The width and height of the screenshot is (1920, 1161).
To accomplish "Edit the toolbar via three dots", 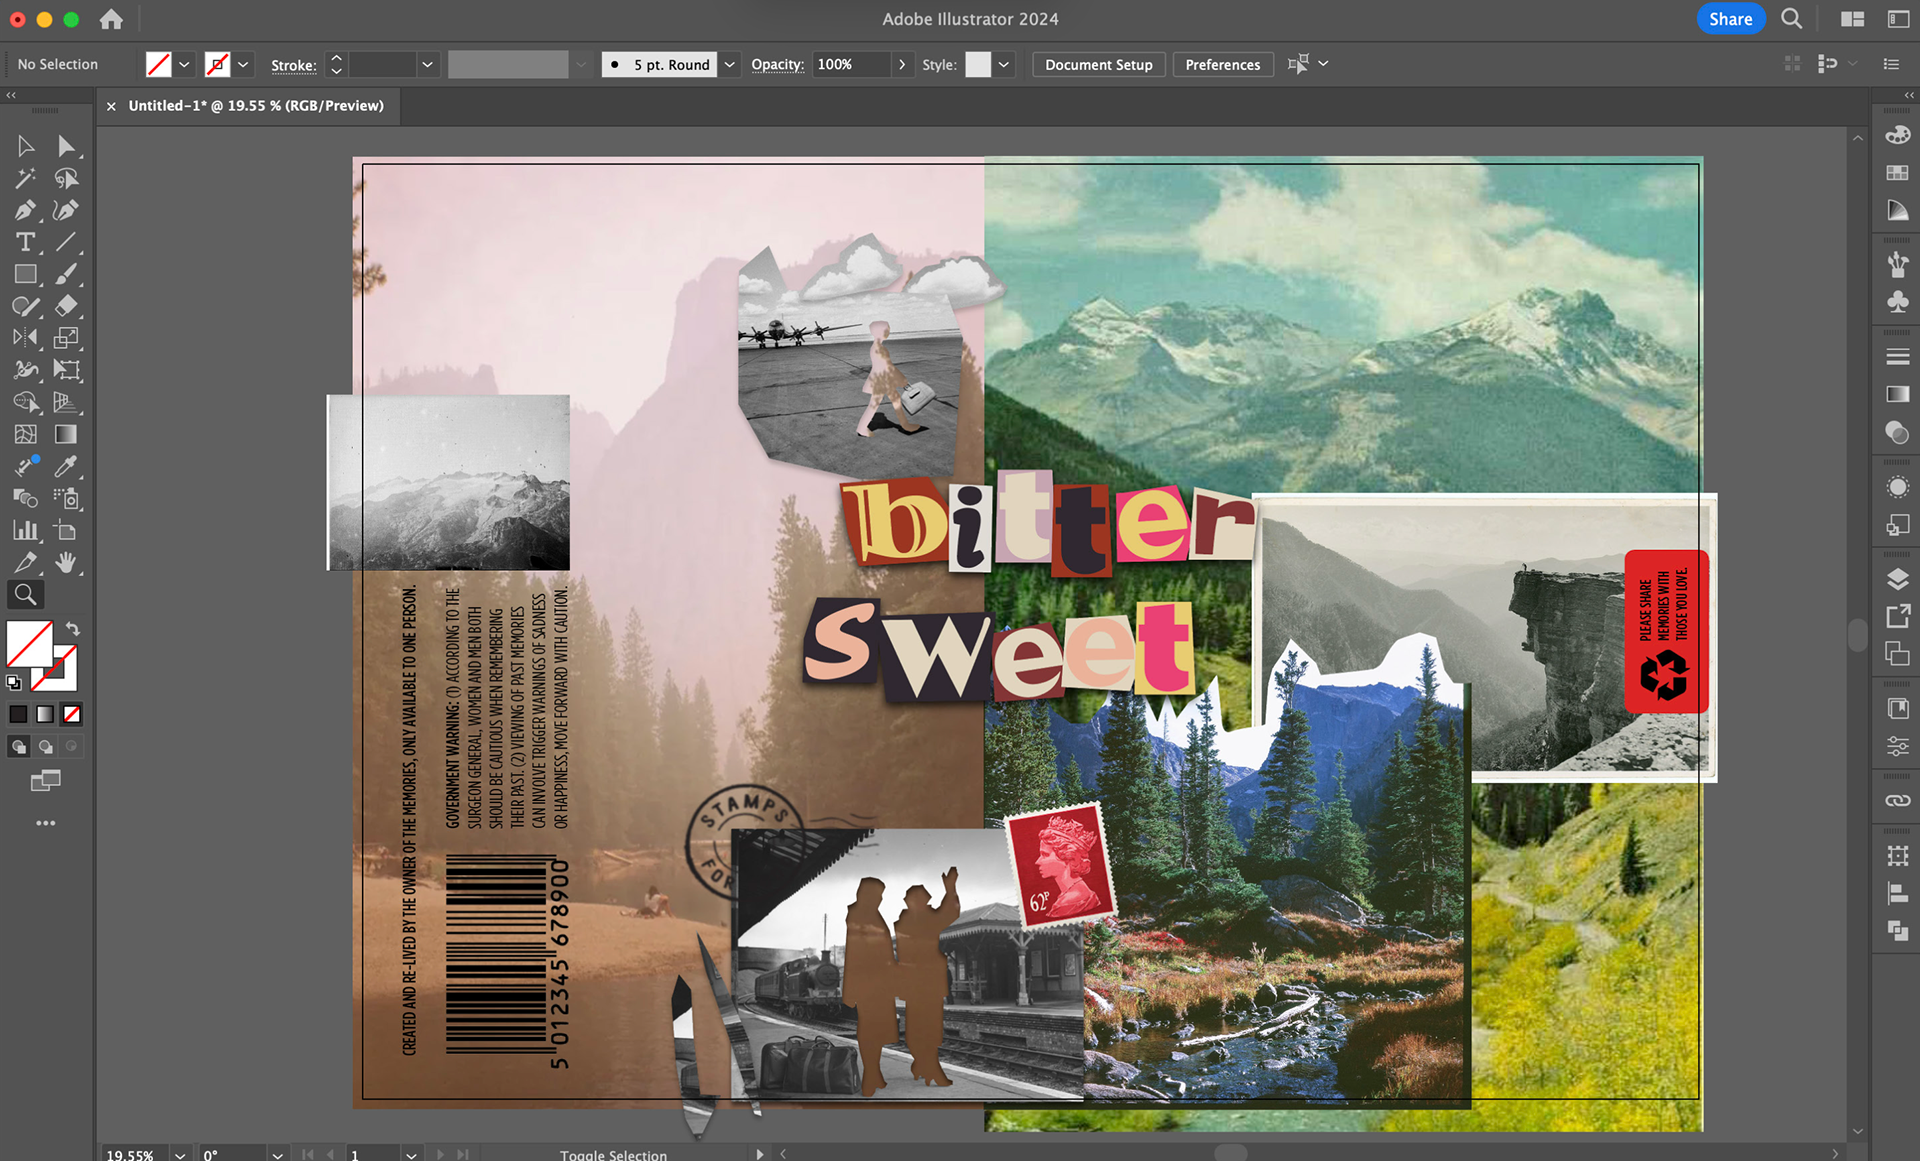I will pyautogui.click(x=45, y=823).
